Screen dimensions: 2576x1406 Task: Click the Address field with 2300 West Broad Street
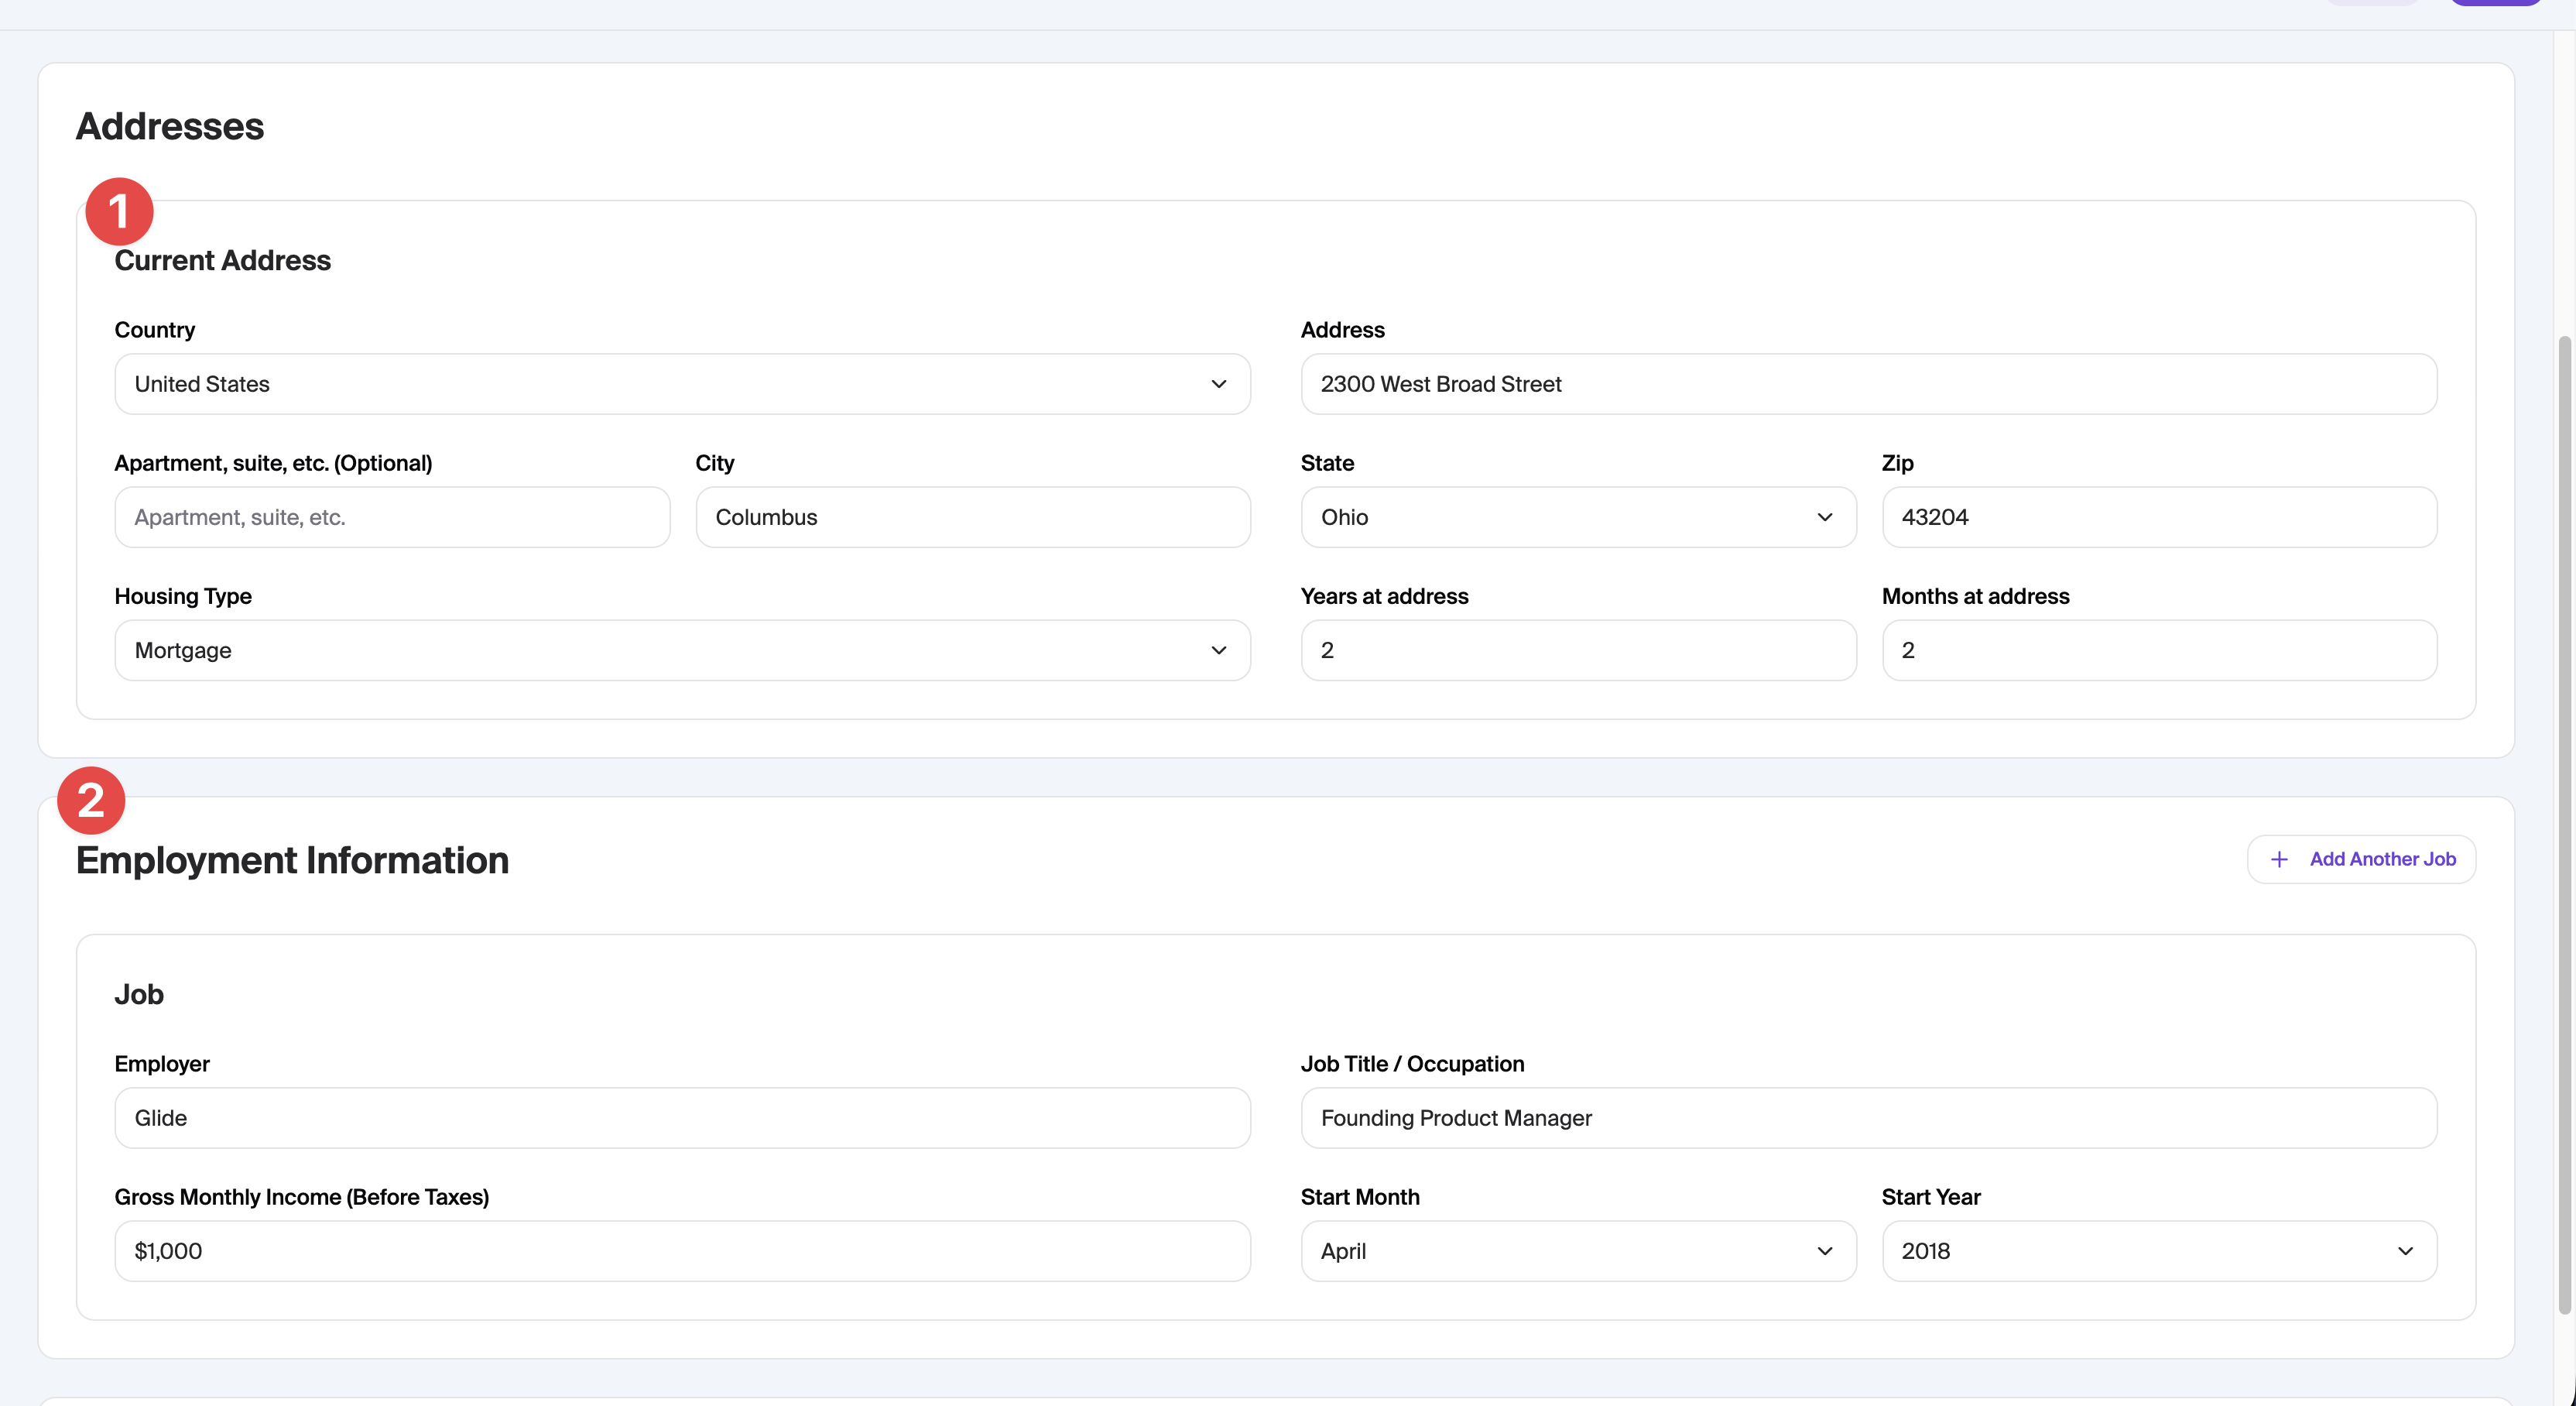tap(1868, 384)
